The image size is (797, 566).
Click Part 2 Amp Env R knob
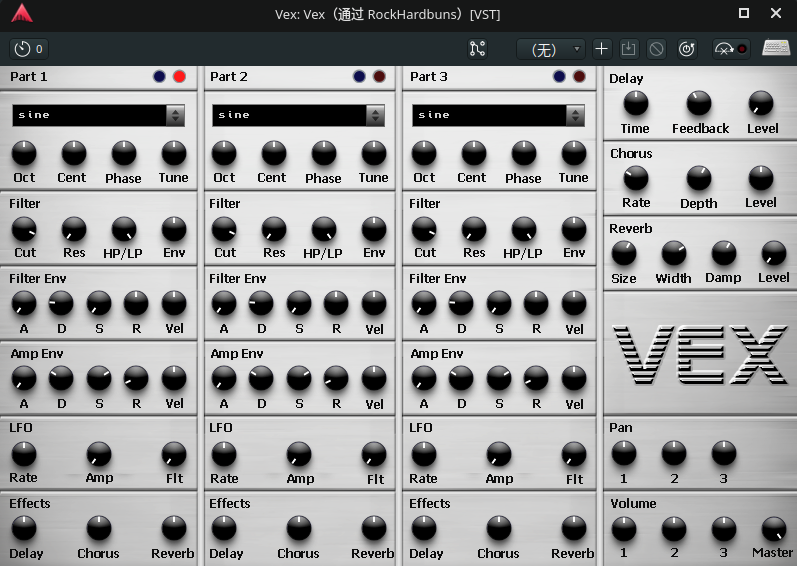click(336, 379)
